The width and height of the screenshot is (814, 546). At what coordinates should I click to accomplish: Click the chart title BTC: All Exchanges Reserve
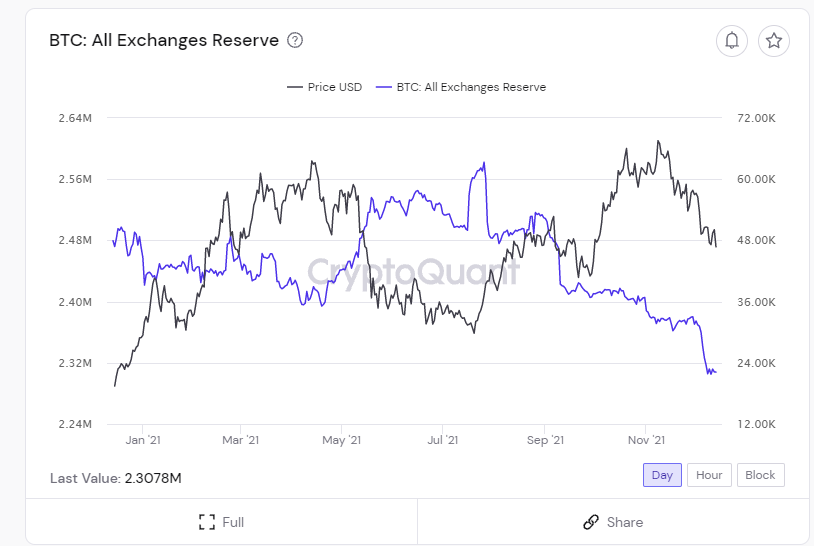(x=164, y=40)
